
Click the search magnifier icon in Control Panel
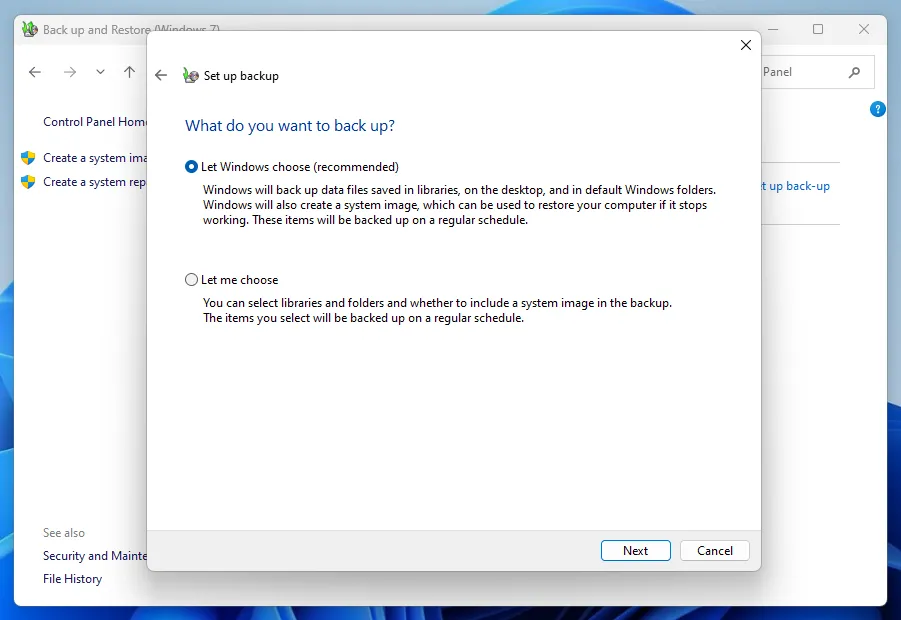(x=854, y=72)
